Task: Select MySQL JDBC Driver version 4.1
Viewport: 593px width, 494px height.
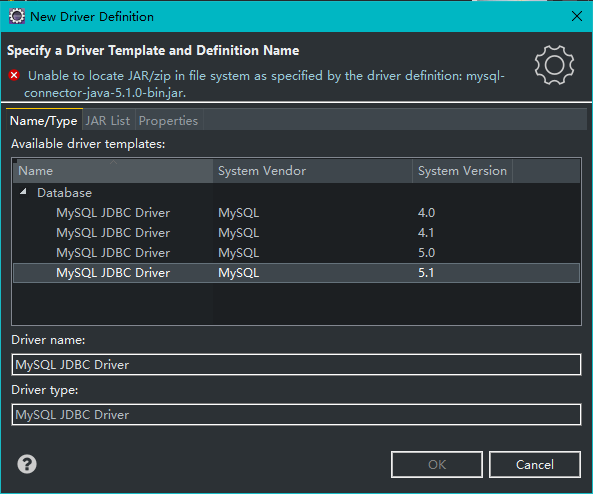Action: click(296, 233)
